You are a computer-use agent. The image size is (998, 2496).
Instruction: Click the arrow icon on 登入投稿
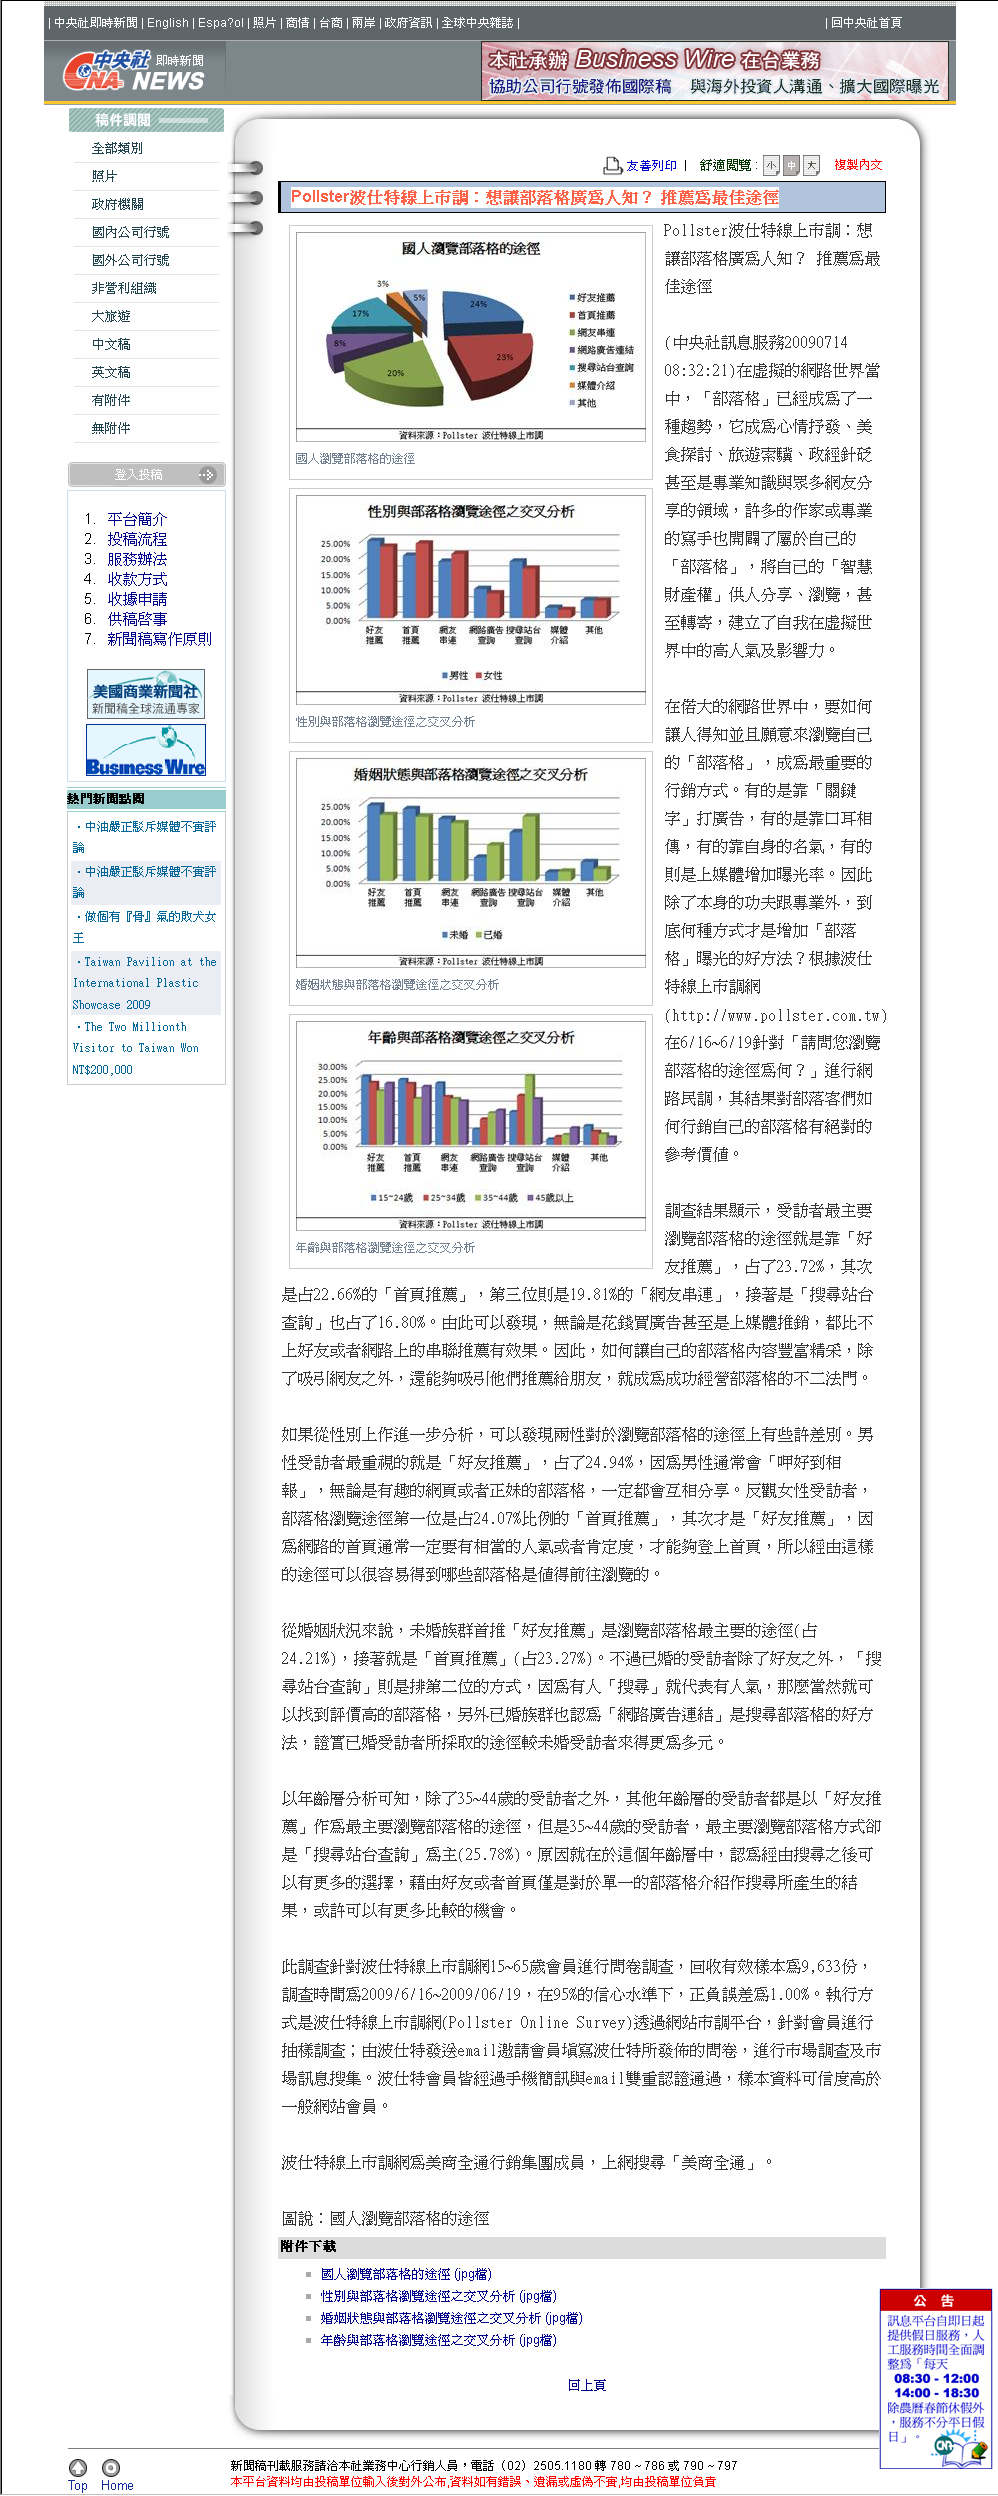click(x=207, y=474)
